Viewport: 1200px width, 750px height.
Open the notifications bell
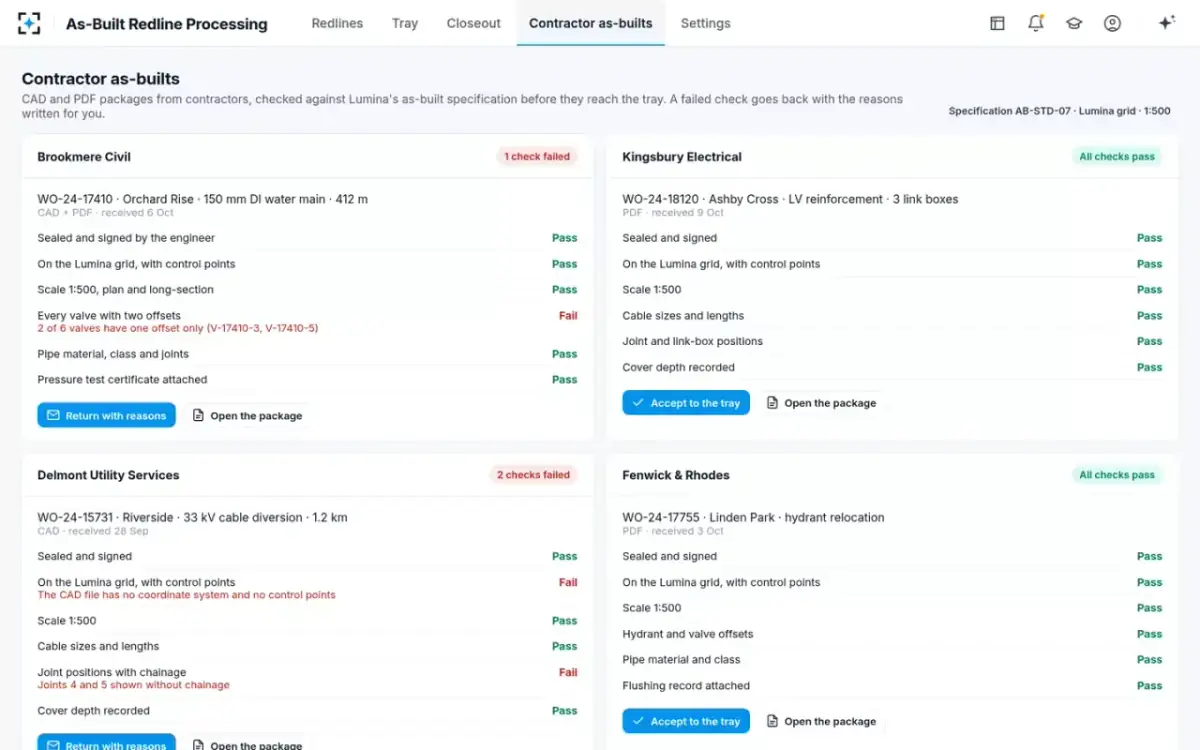(1036, 23)
